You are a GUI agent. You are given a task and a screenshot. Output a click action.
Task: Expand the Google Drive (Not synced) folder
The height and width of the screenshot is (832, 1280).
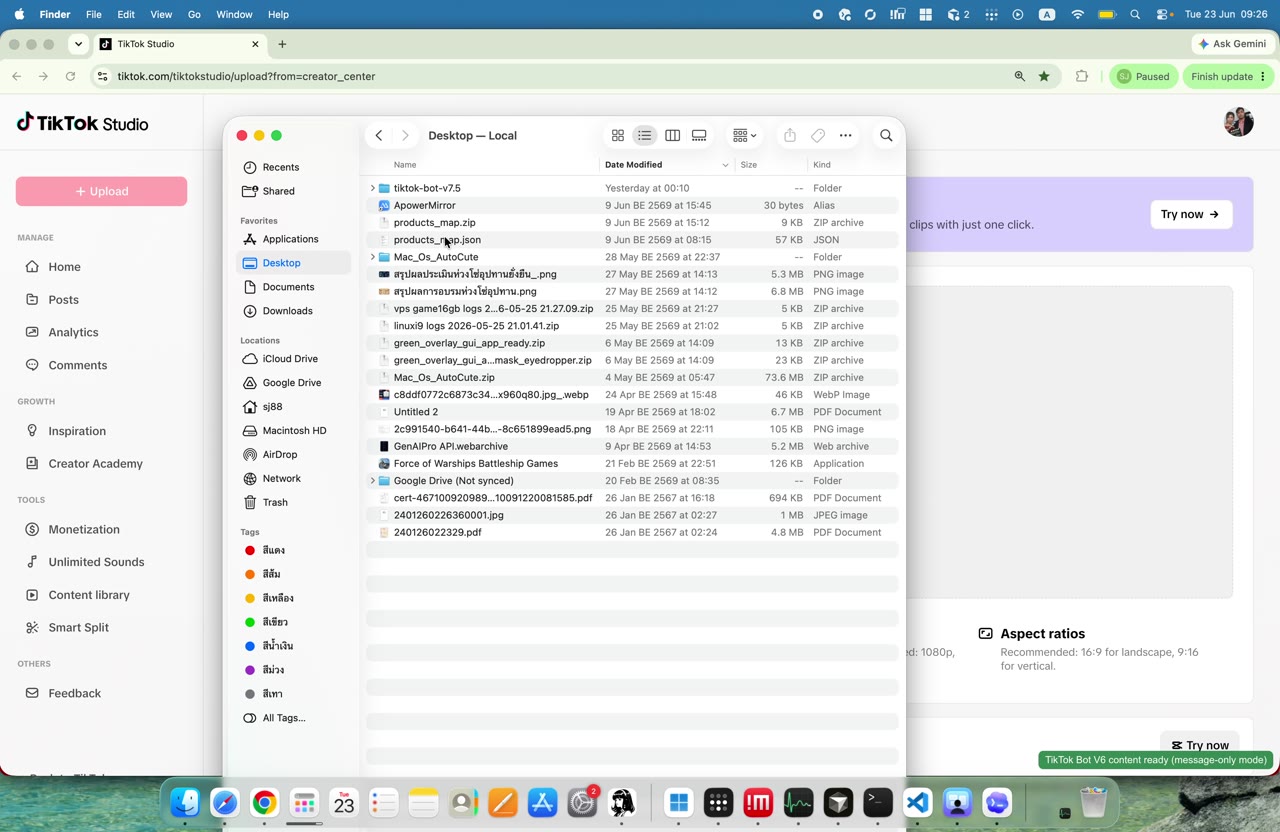(x=373, y=481)
